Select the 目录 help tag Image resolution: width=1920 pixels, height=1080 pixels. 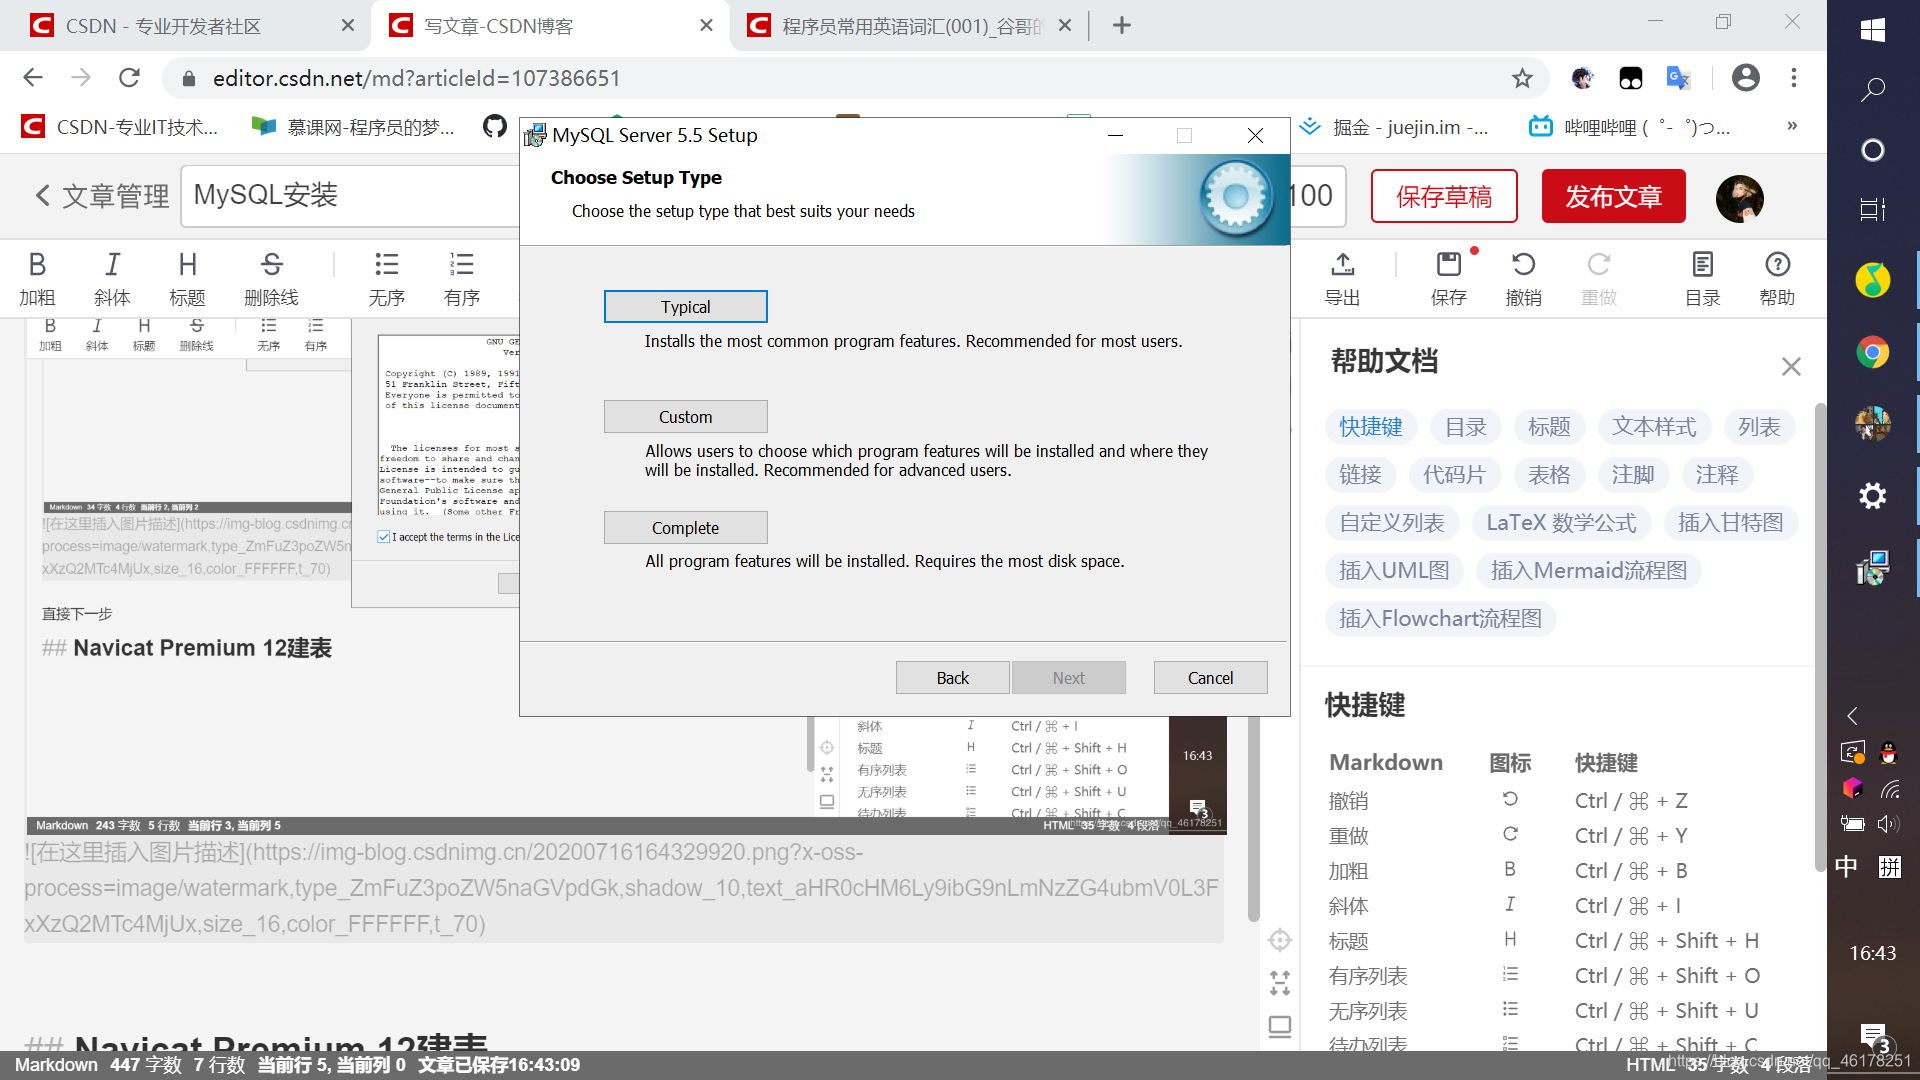pos(1466,427)
